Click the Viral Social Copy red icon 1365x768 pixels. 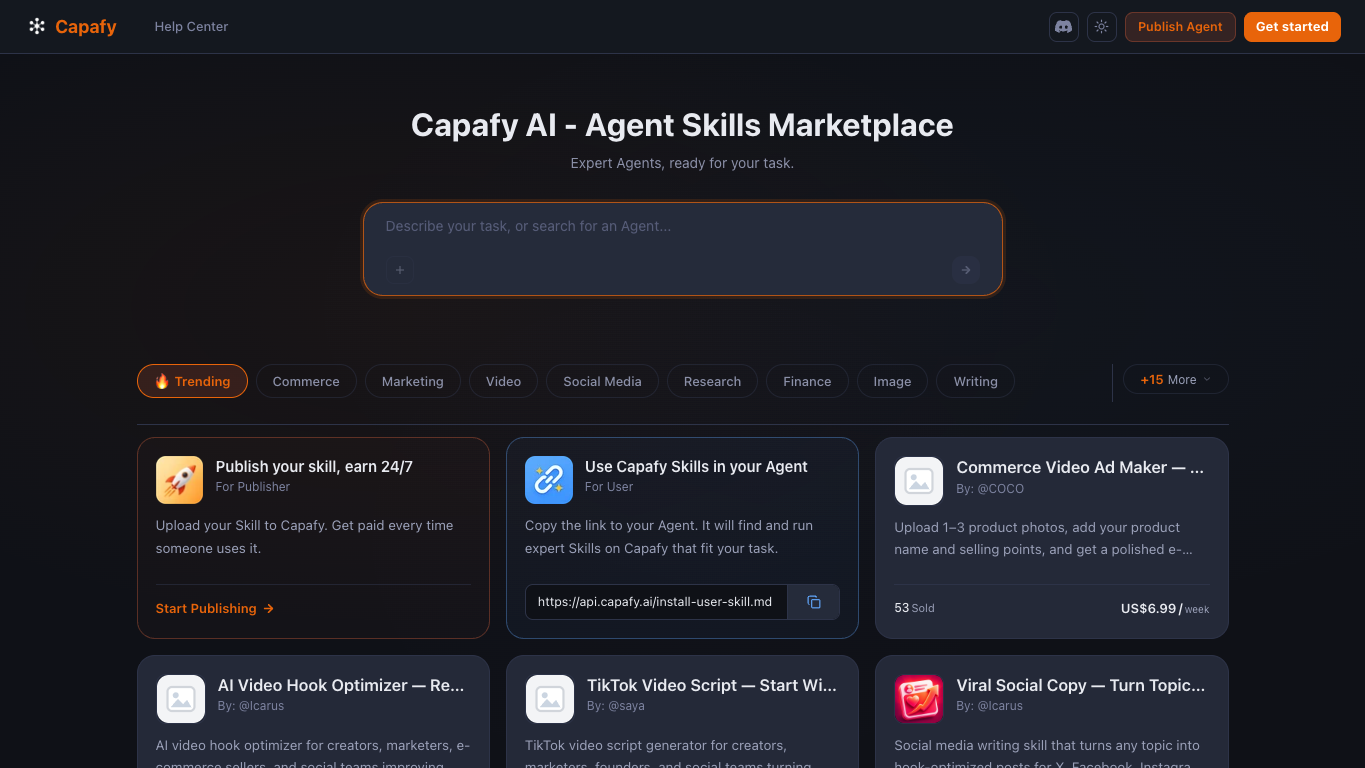point(919,699)
